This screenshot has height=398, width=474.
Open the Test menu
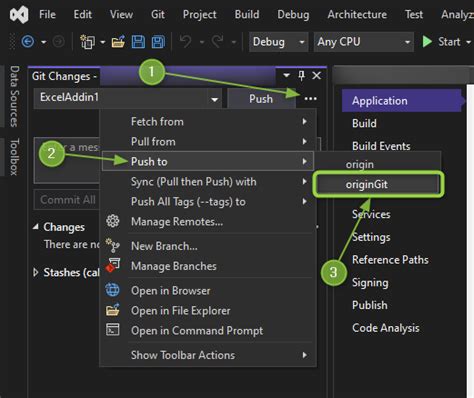[414, 15]
